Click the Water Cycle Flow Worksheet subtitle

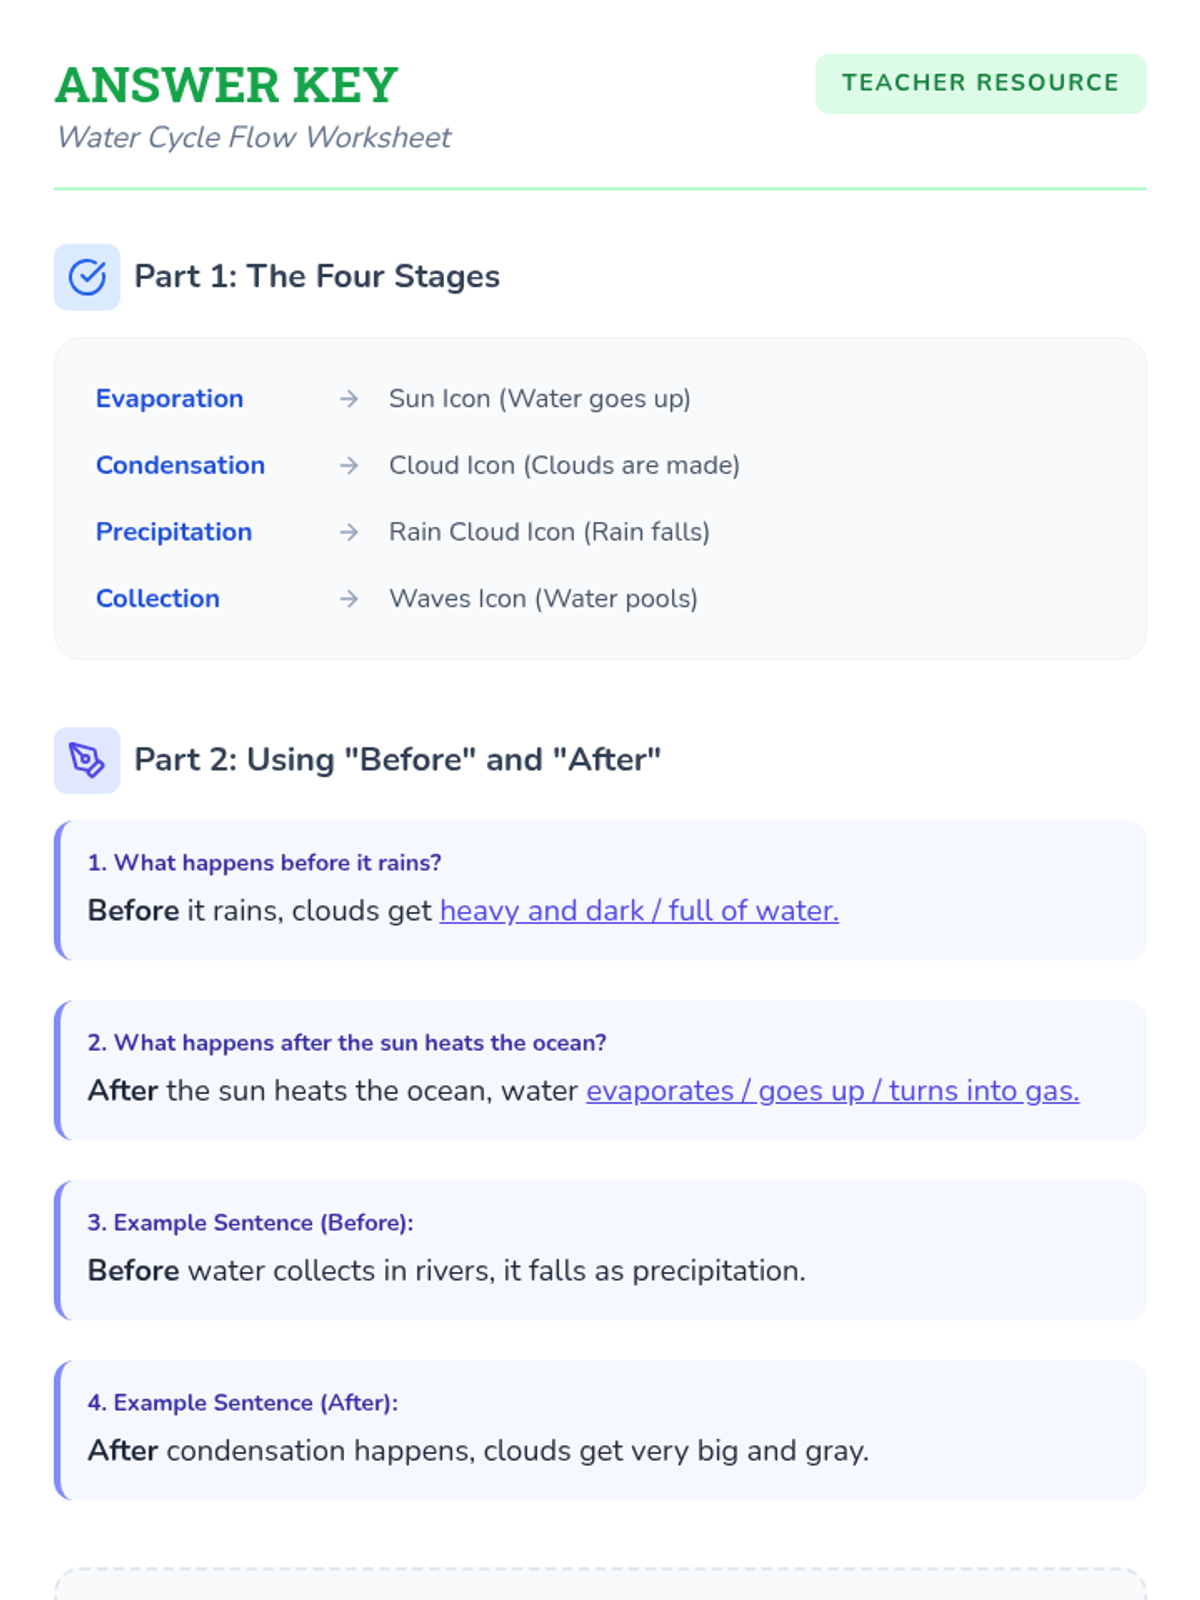click(x=254, y=137)
